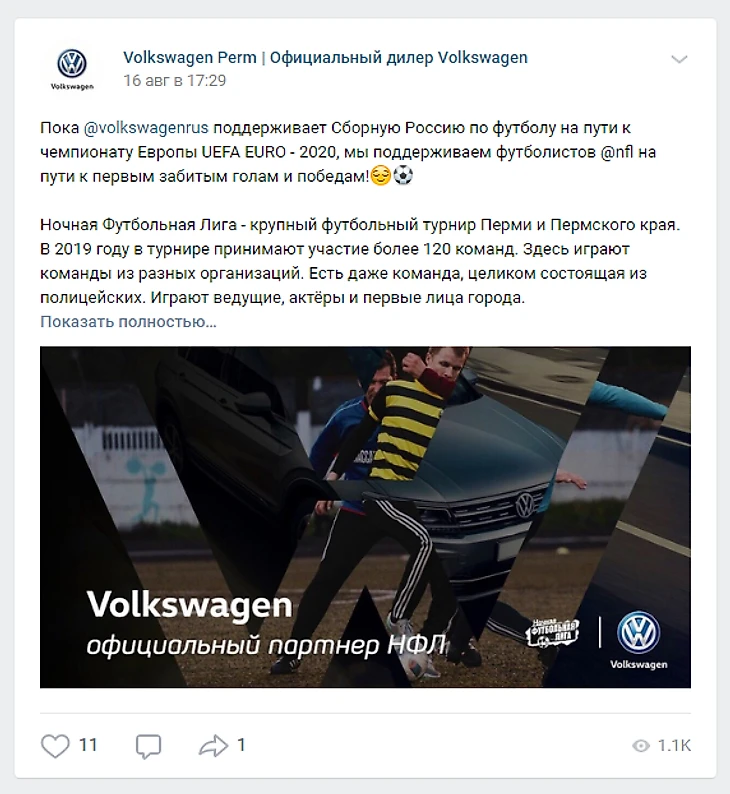Click the Volkswagen logo in banner image

pyautogui.click(x=638, y=640)
